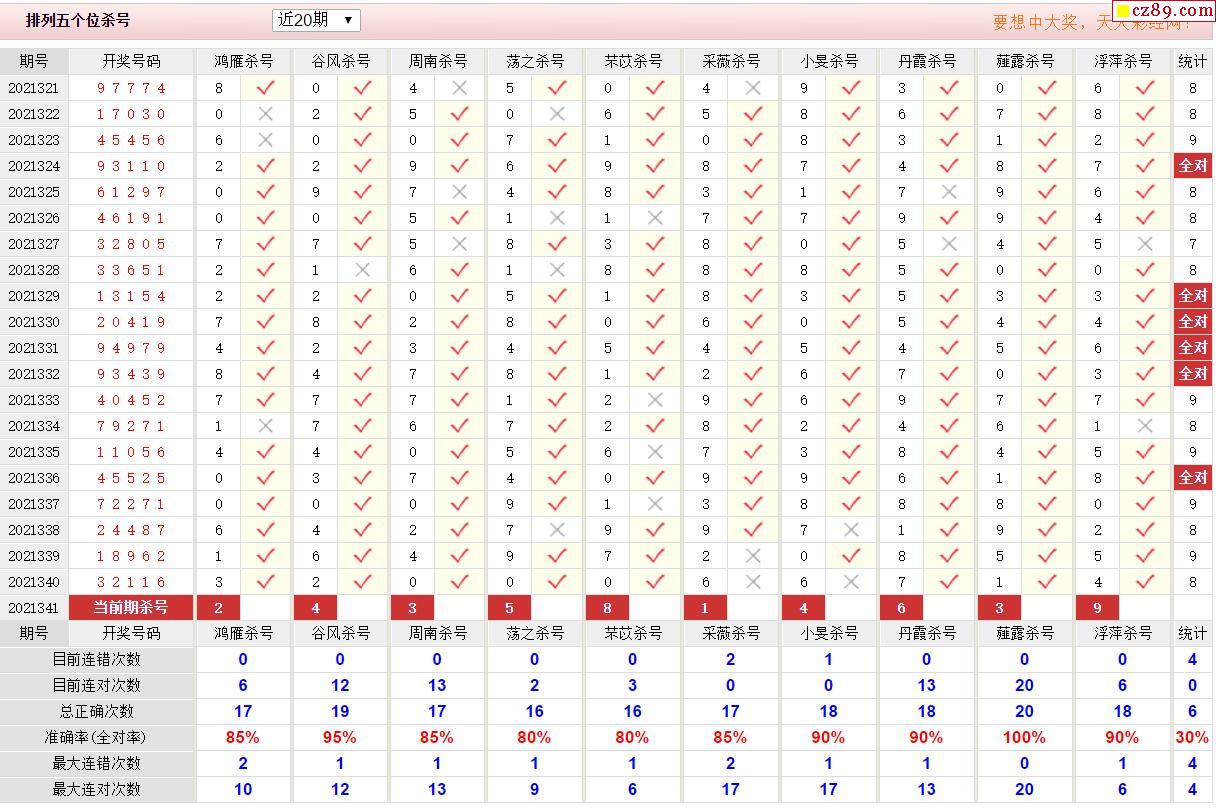The image size is (1216, 808).
Task: Click the 100% accuracy value
Action: (x=1024, y=737)
